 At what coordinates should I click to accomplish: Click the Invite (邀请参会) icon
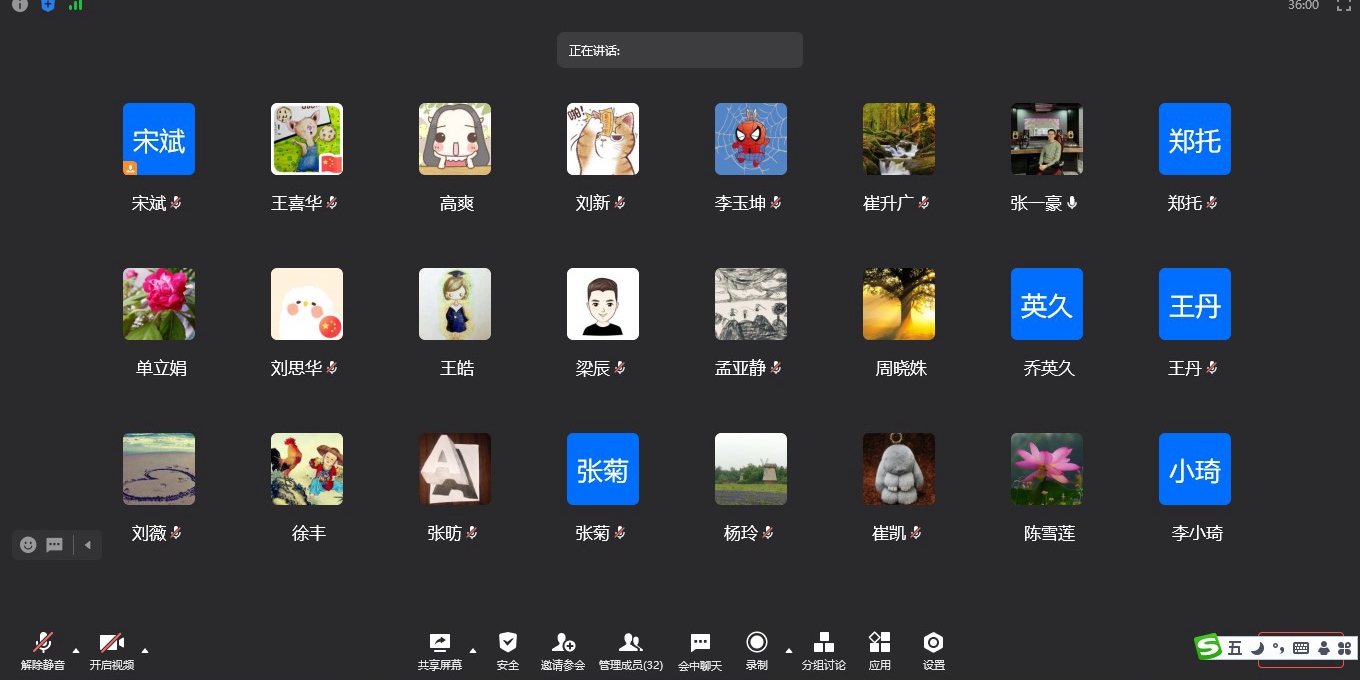click(x=563, y=643)
